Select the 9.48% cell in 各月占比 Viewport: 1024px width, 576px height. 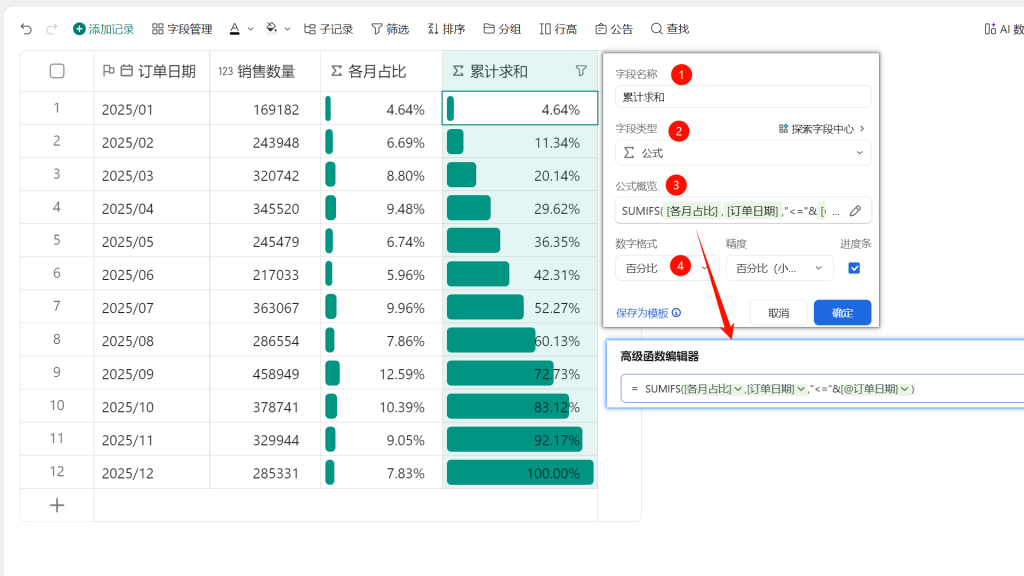[x=381, y=208]
